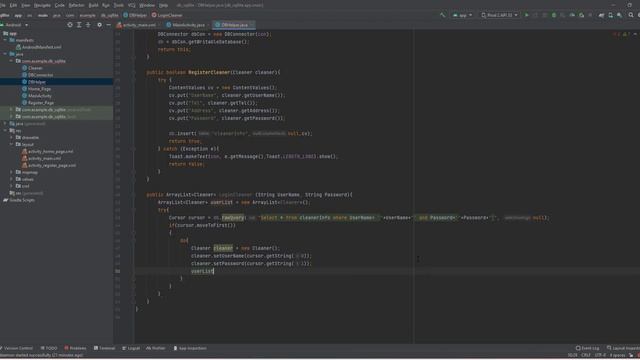Viewport: 640px width, 360px height.
Task: Open the Pixel device selector dropdown
Action: (x=499, y=15)
